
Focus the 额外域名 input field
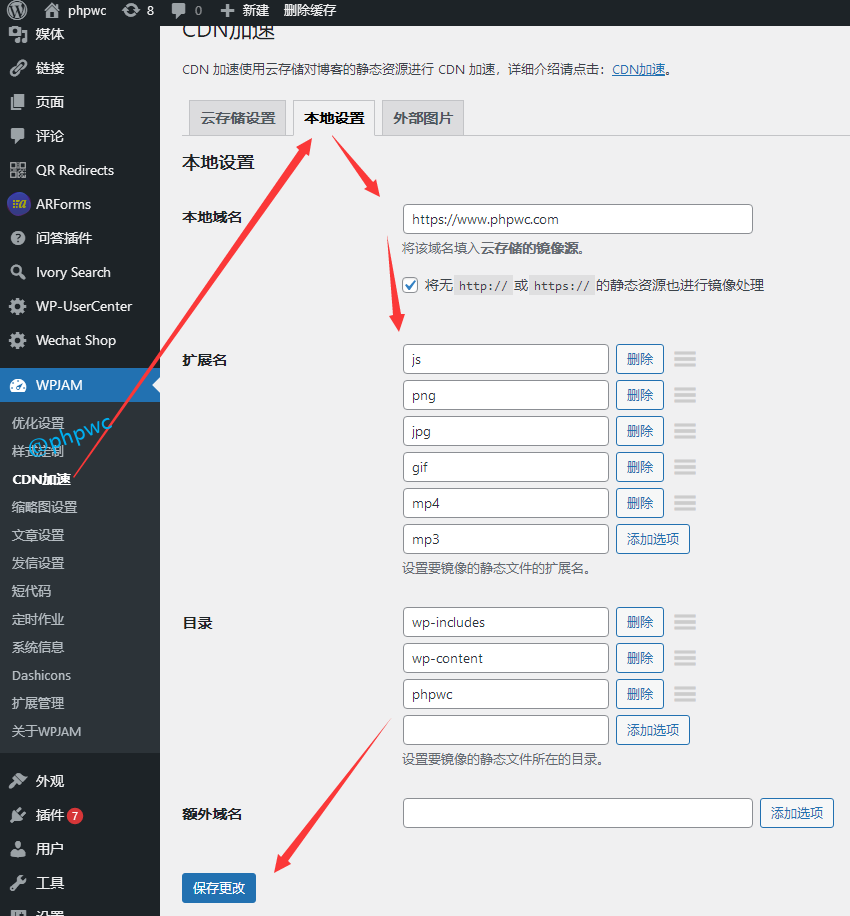tap(577, 813)
